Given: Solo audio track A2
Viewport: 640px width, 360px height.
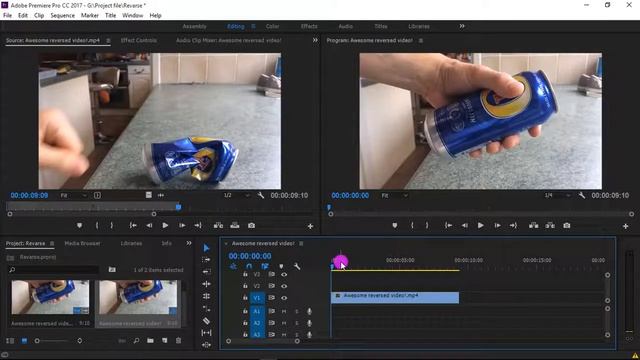Looking at the screenshot, I should tap(297, 323).
